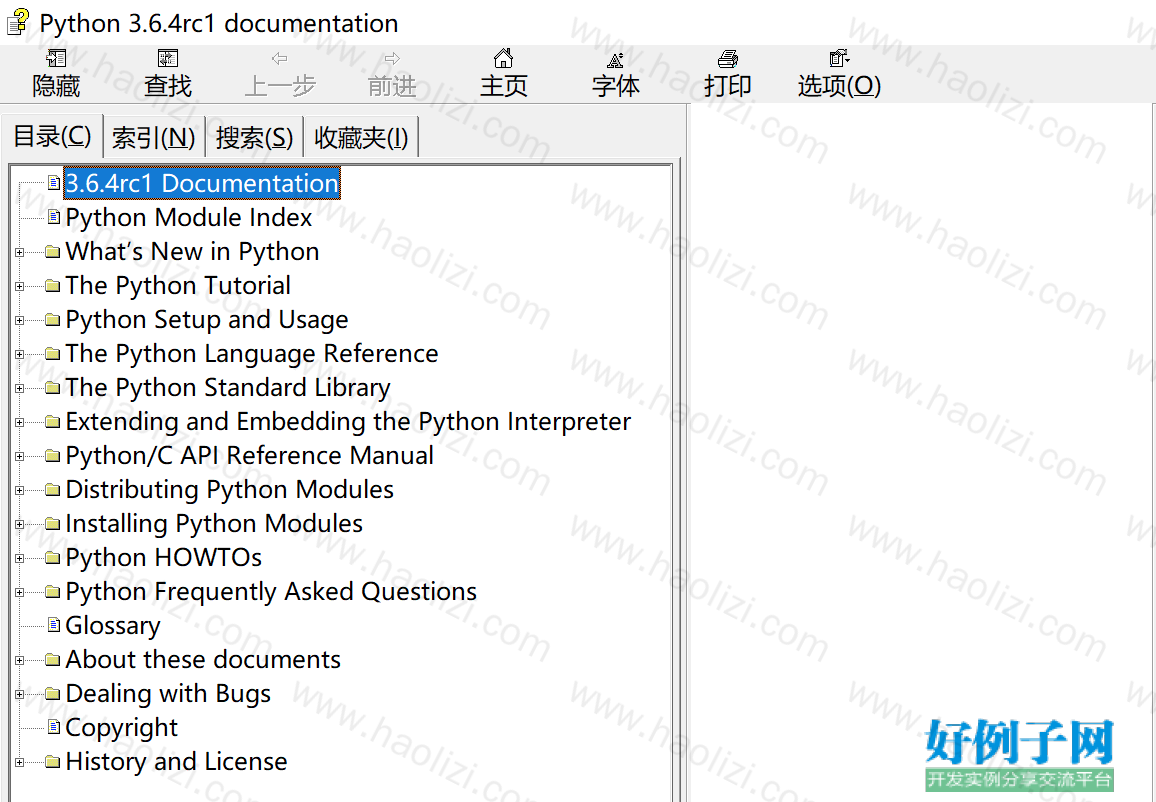Expand the Python Setup and Usage node
Image resolution: width=1156 pixels, height=802 pixels.
point(19,320)
